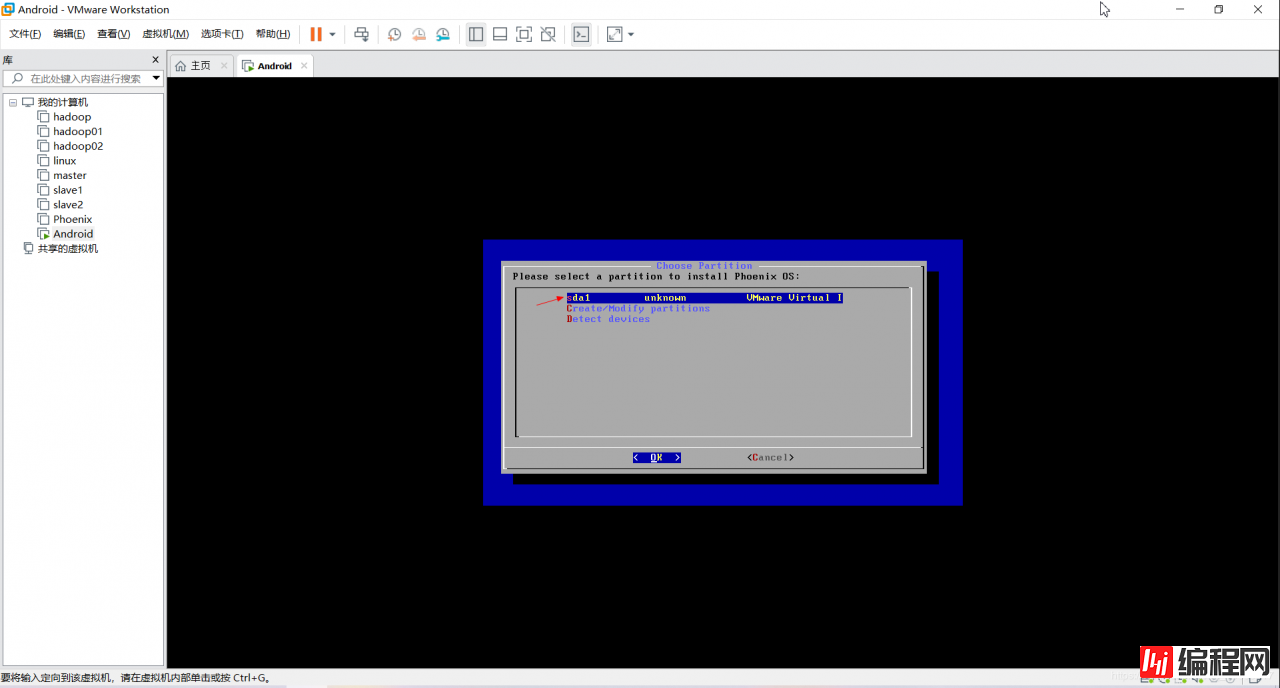Pause the running virtual machine
Viewport: 1280px width, 688px height.
tap(316, 34)
